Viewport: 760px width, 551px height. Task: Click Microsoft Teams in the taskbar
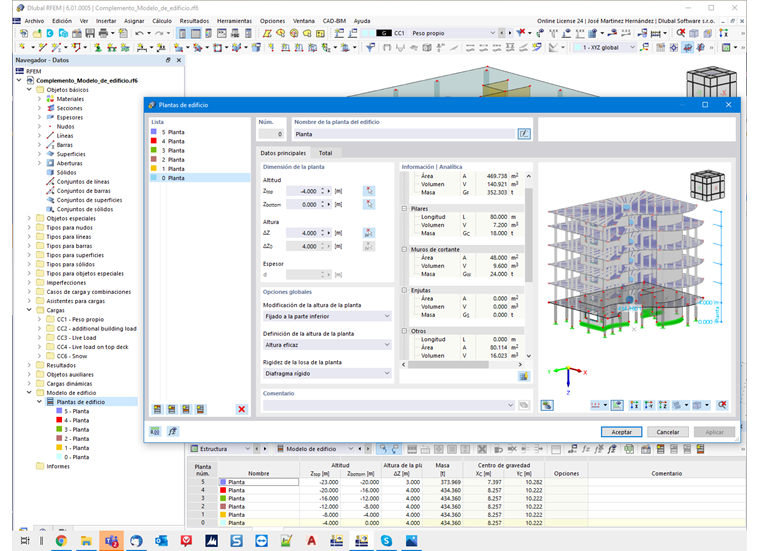tap(111, 541)
